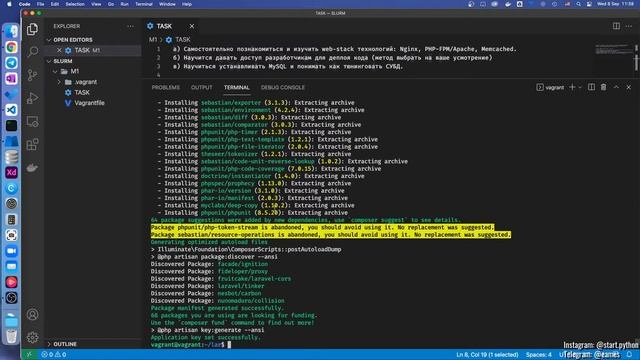Maximize the panel with chevron up
This screenshot has height=360, width=640.
pos(616,87)
